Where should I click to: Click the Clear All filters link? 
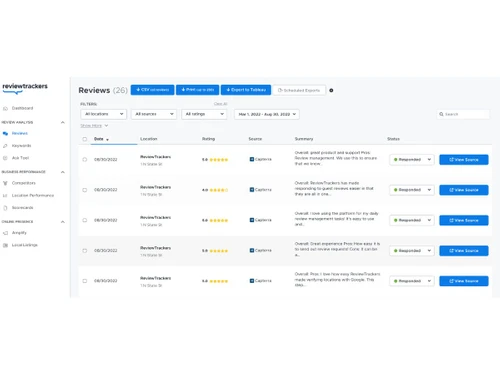click(220, 104)
